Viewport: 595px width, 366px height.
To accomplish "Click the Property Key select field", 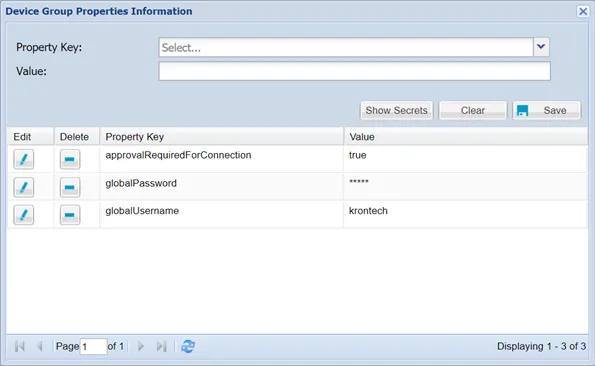I will coord(346,47).
